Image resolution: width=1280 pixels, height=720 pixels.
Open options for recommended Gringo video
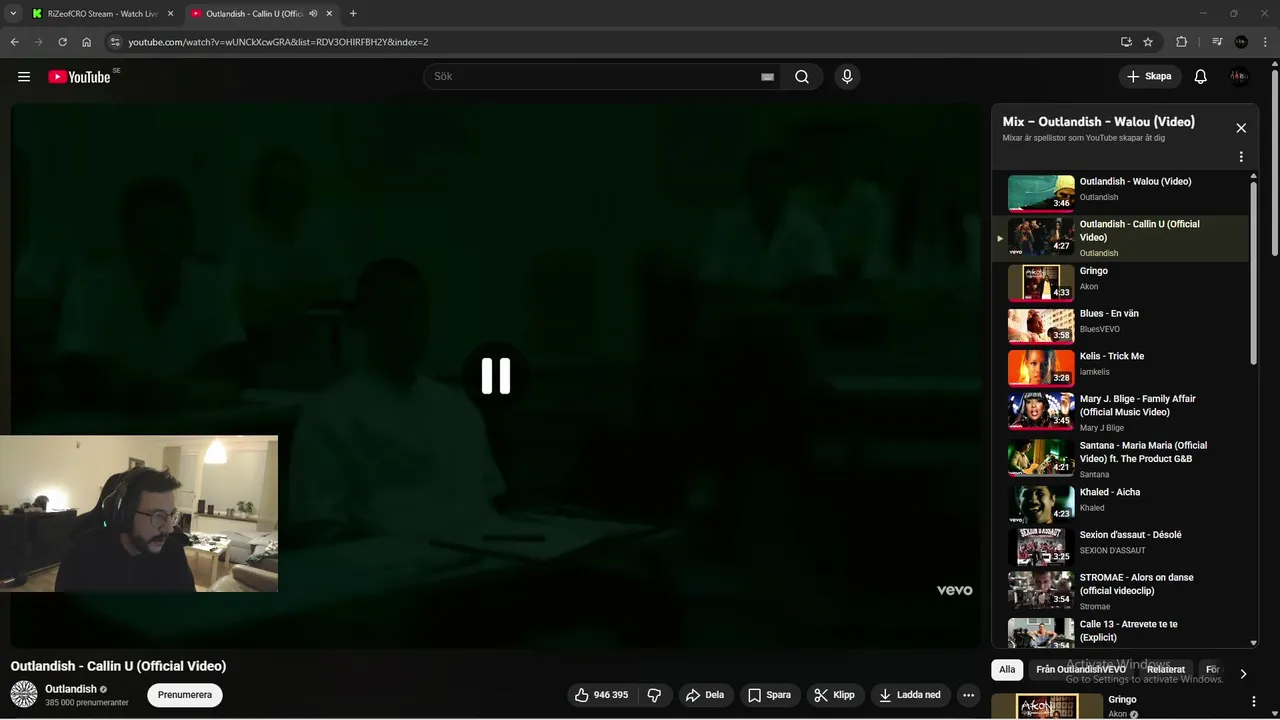(x=1254, y=702)
